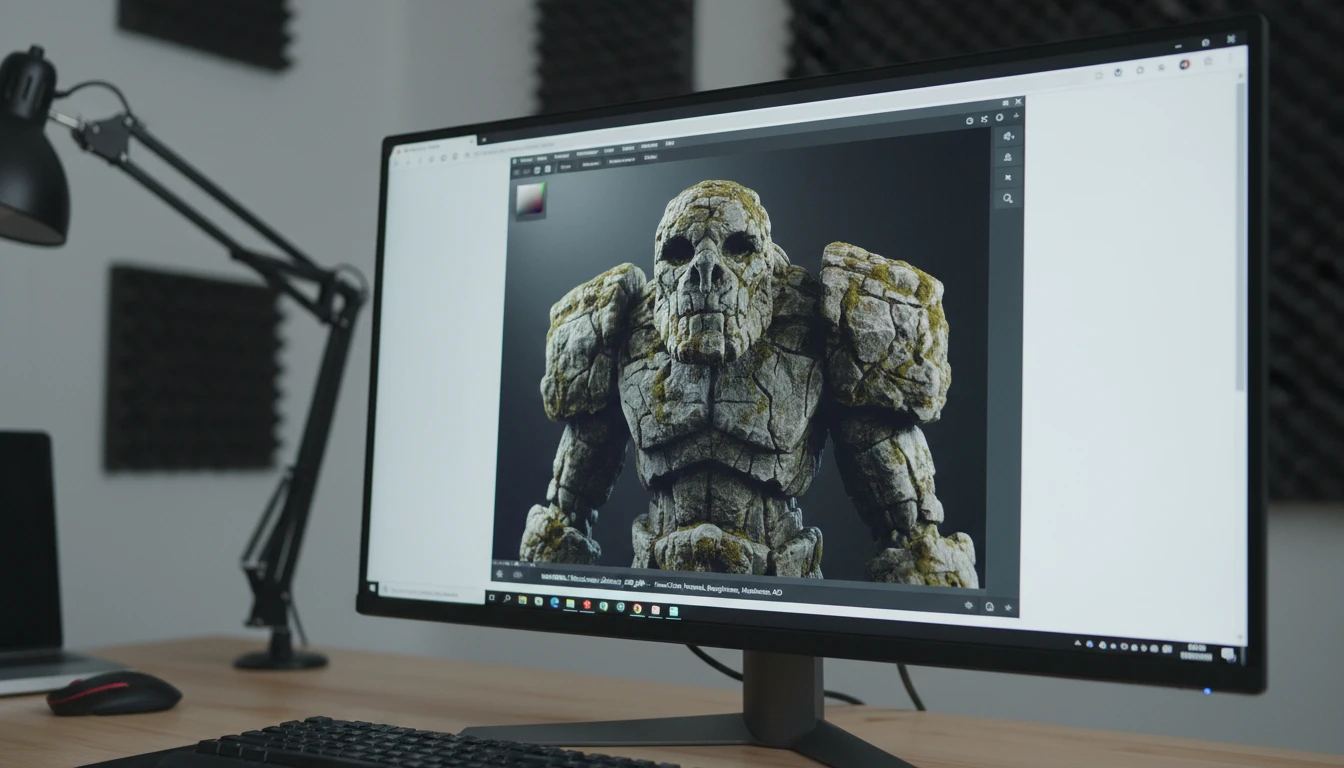This screenshot has height=768, width=1344.
Task: Click the round icon beside the bottom-right star
Action: (990, 607)
